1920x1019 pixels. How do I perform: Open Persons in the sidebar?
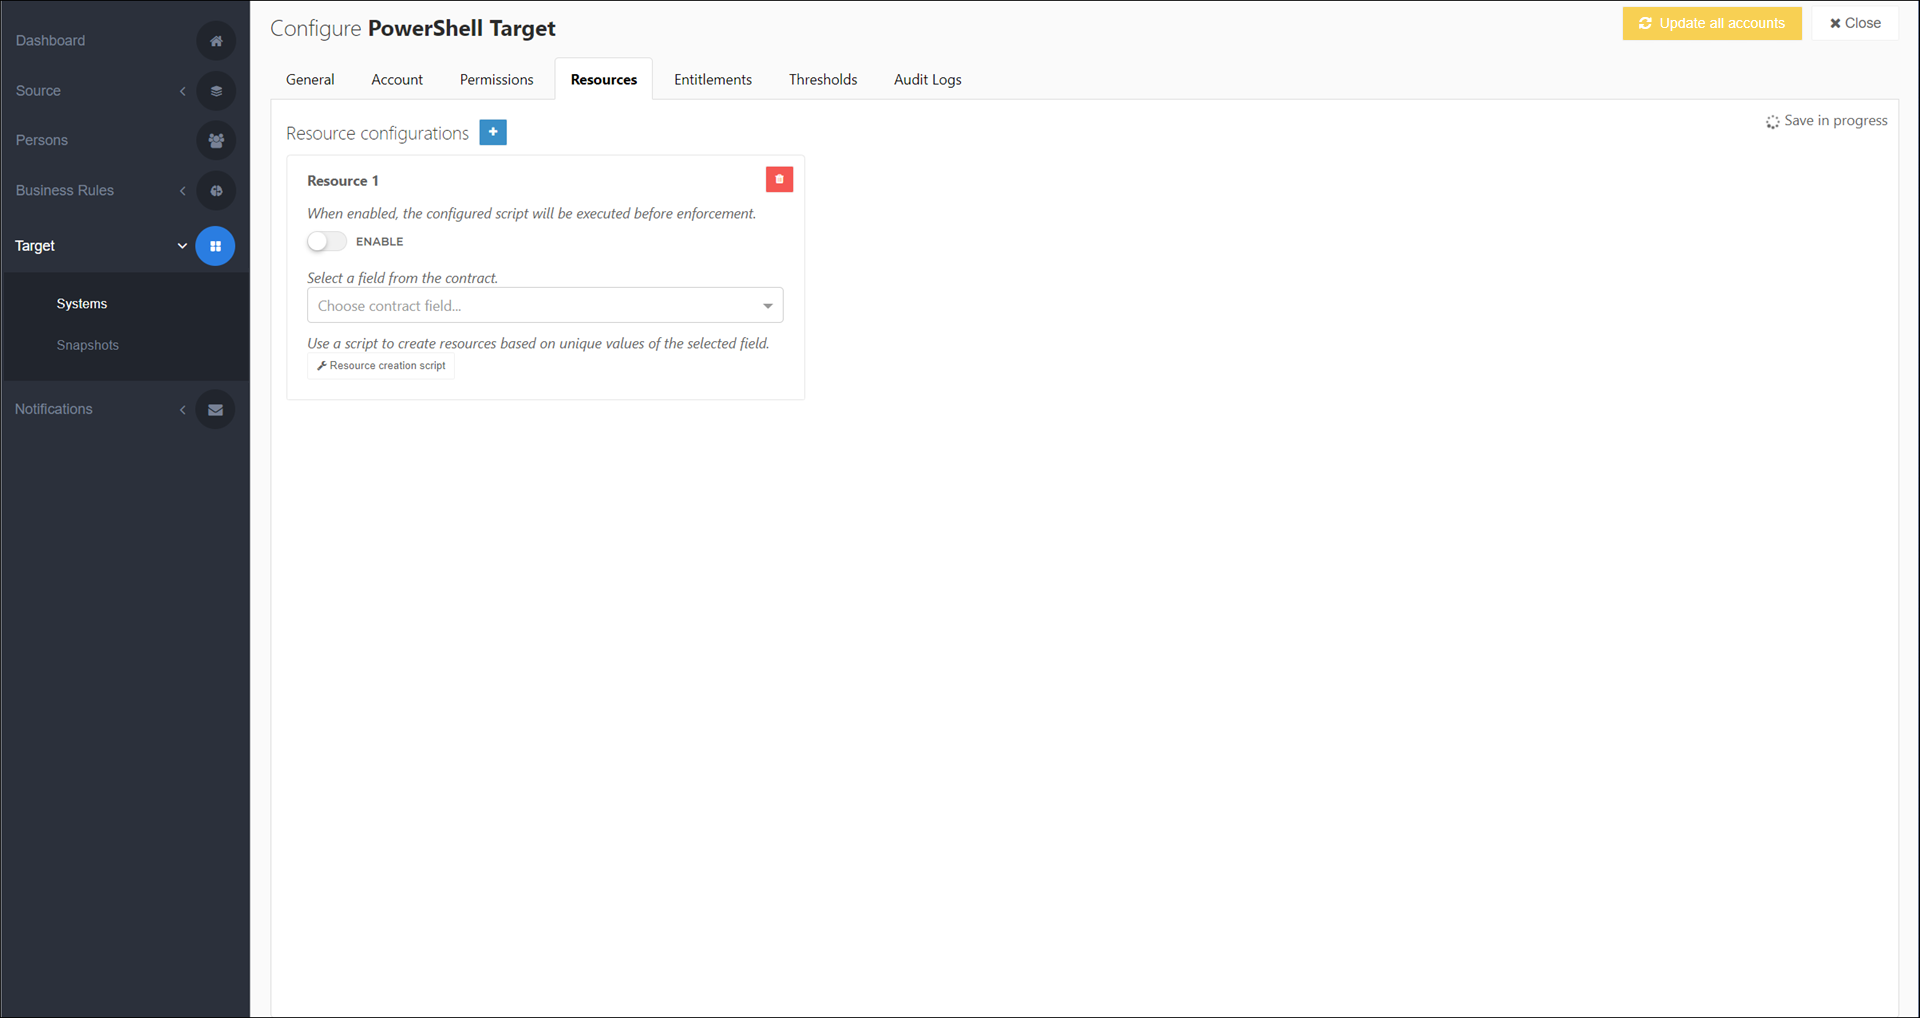(42, 141)
